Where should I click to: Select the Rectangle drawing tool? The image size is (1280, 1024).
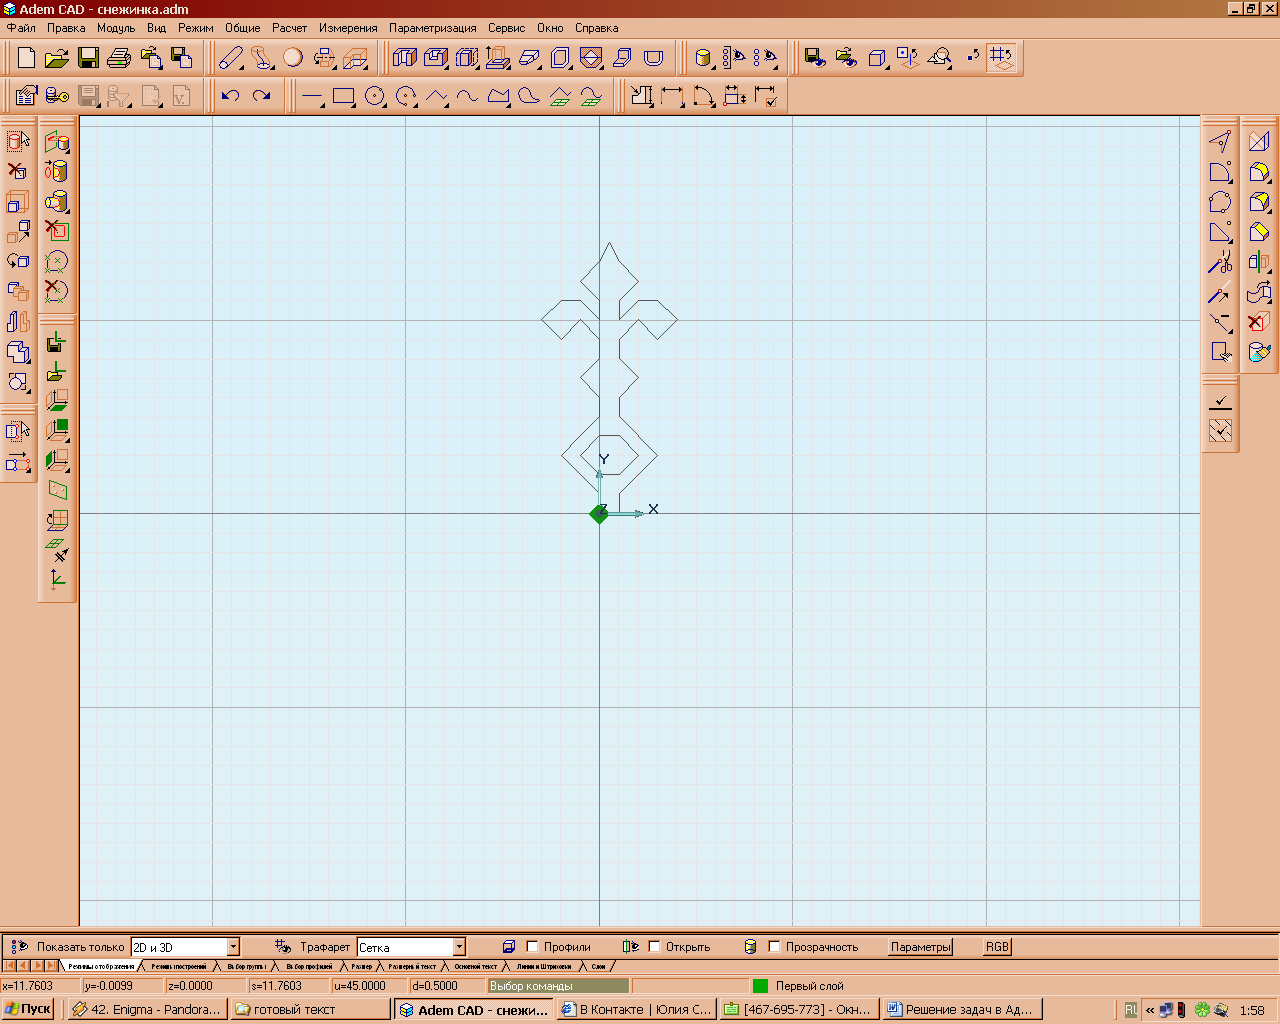point(344,96)
